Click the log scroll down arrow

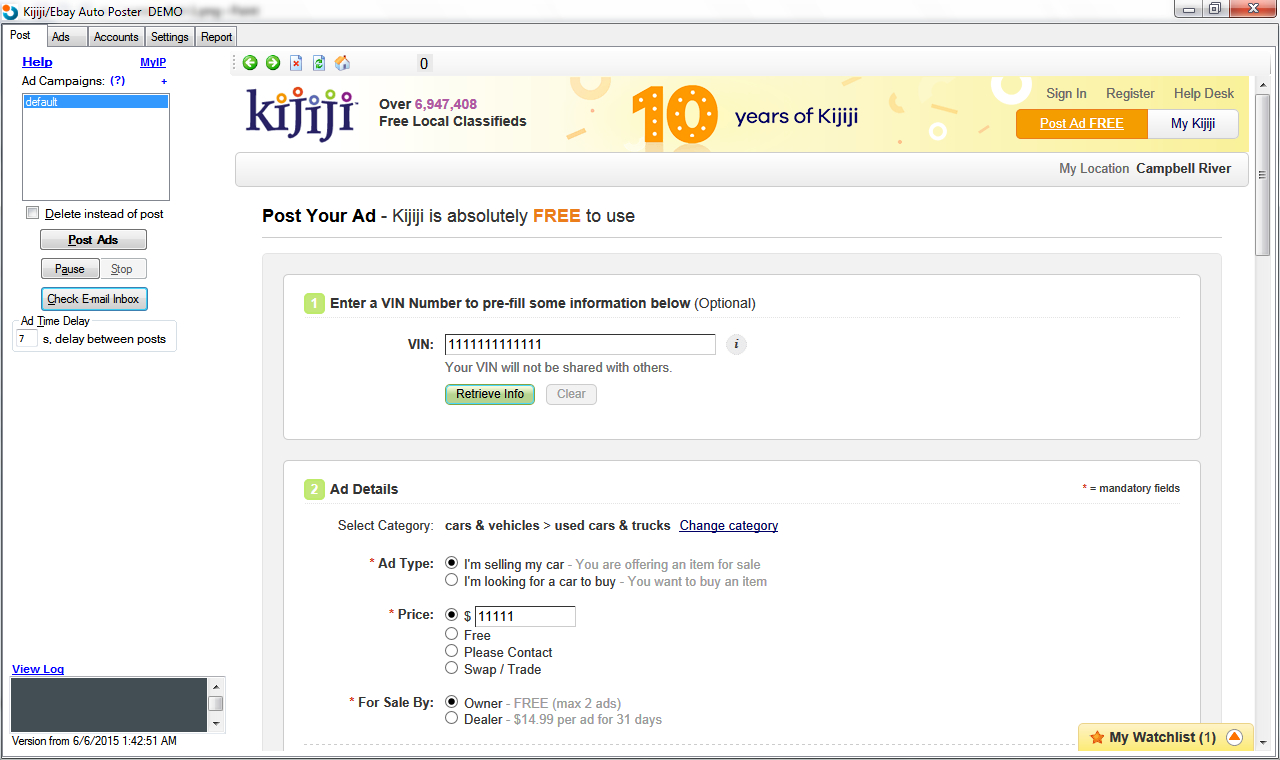215,724
